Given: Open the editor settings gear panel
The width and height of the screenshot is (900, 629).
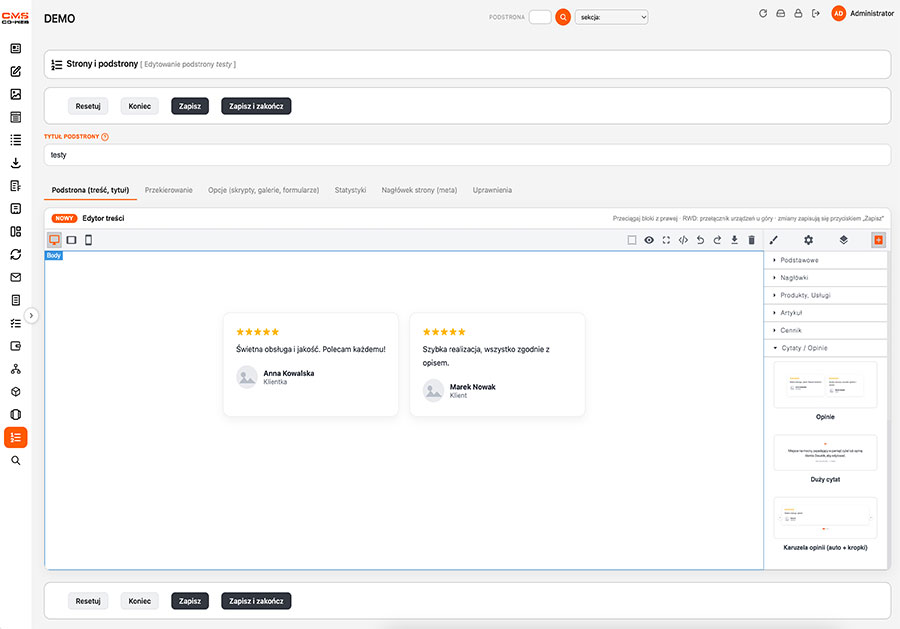Looking at the screenshot, I should tap(808, 240).
